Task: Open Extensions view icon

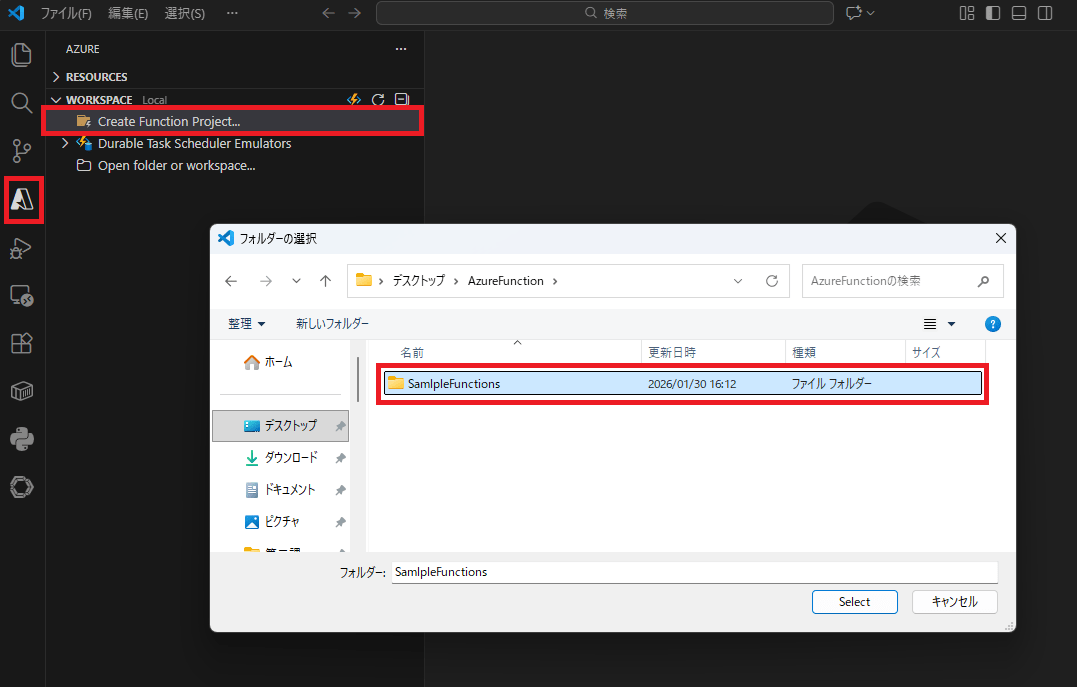Action: click(21, 343)
